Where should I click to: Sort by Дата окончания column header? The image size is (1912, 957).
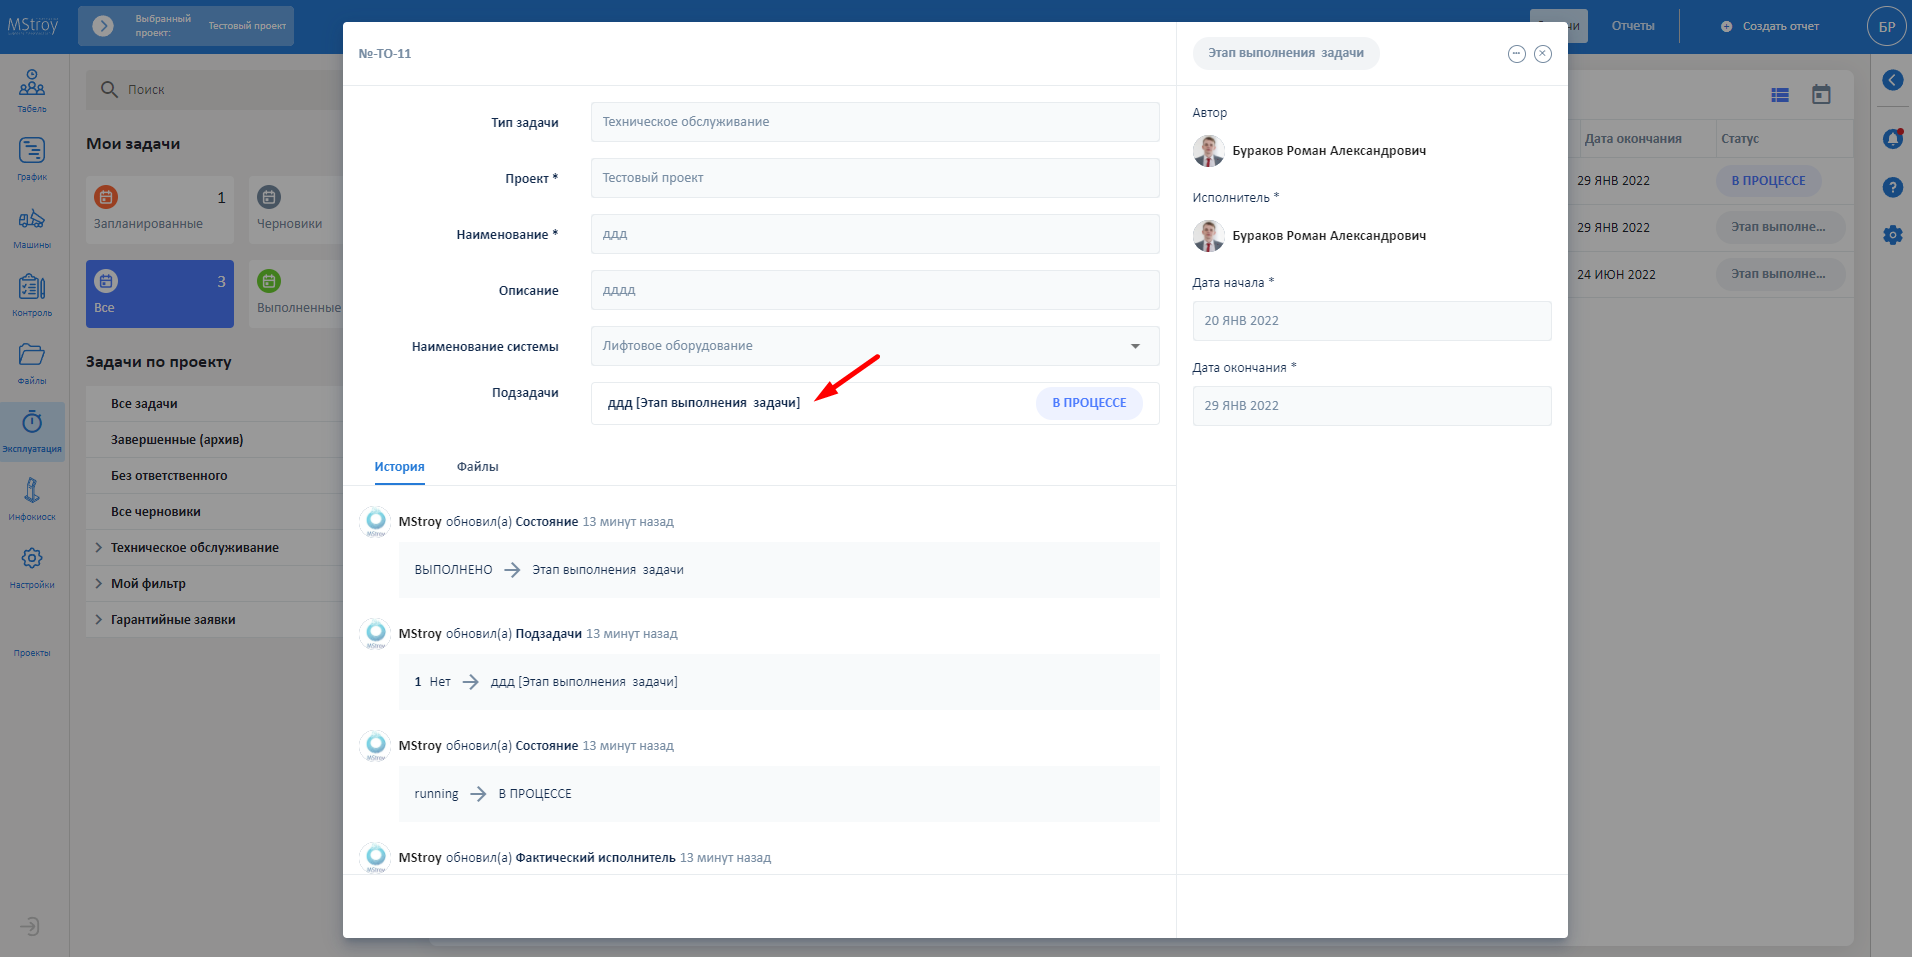point(1633,139)
